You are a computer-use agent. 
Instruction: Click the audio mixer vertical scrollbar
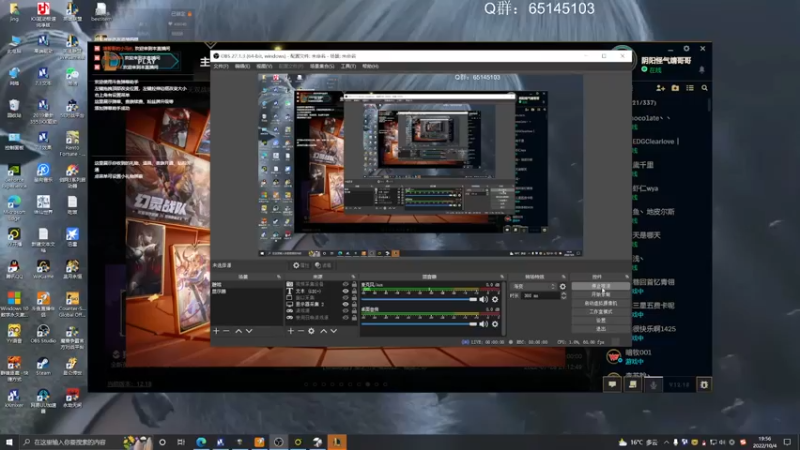pyautogui.click(x=504, y=308)
